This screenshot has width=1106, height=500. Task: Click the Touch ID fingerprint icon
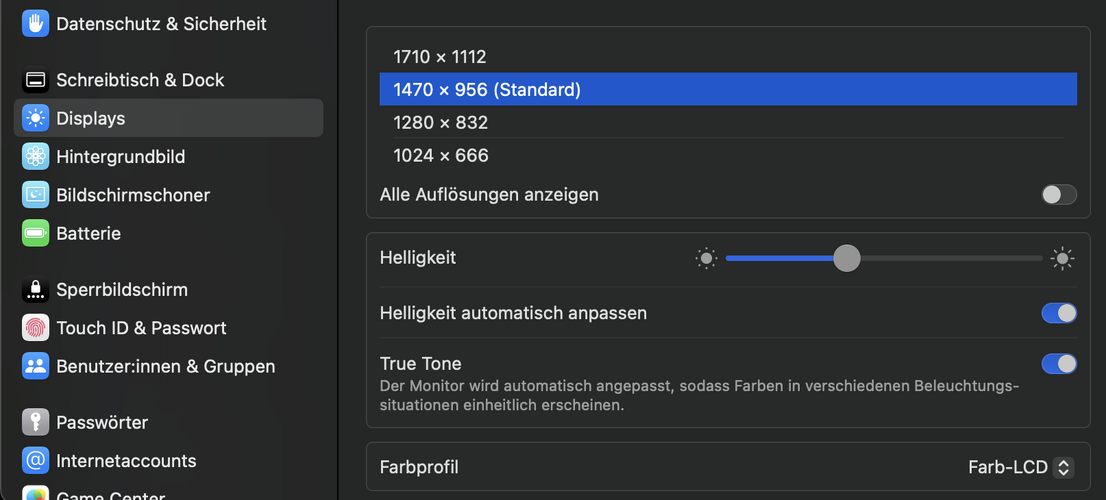pyautogui.click(x=35, y=327)
